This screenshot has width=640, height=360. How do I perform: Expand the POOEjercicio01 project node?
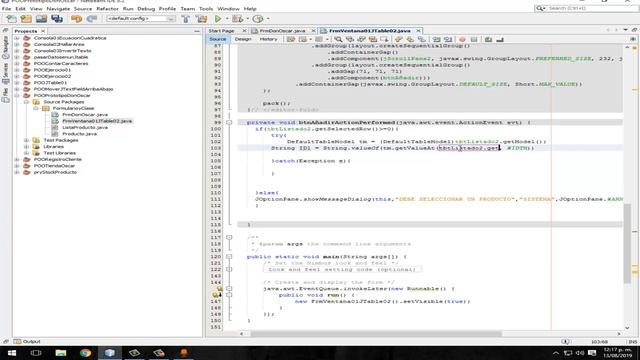[17, 70]
